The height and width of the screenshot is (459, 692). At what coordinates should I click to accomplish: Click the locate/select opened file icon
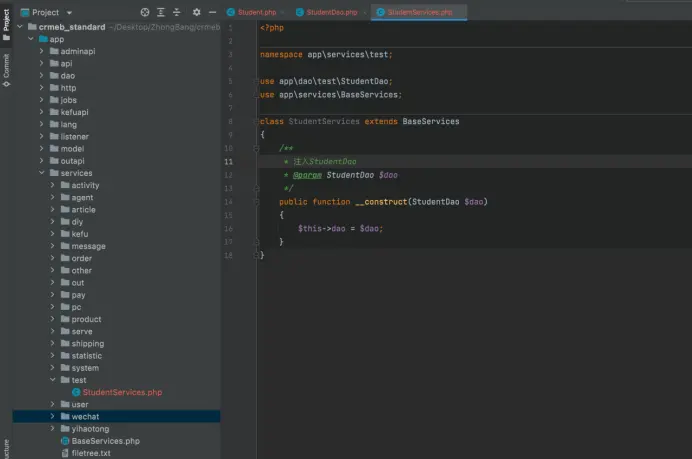point(145,12)
